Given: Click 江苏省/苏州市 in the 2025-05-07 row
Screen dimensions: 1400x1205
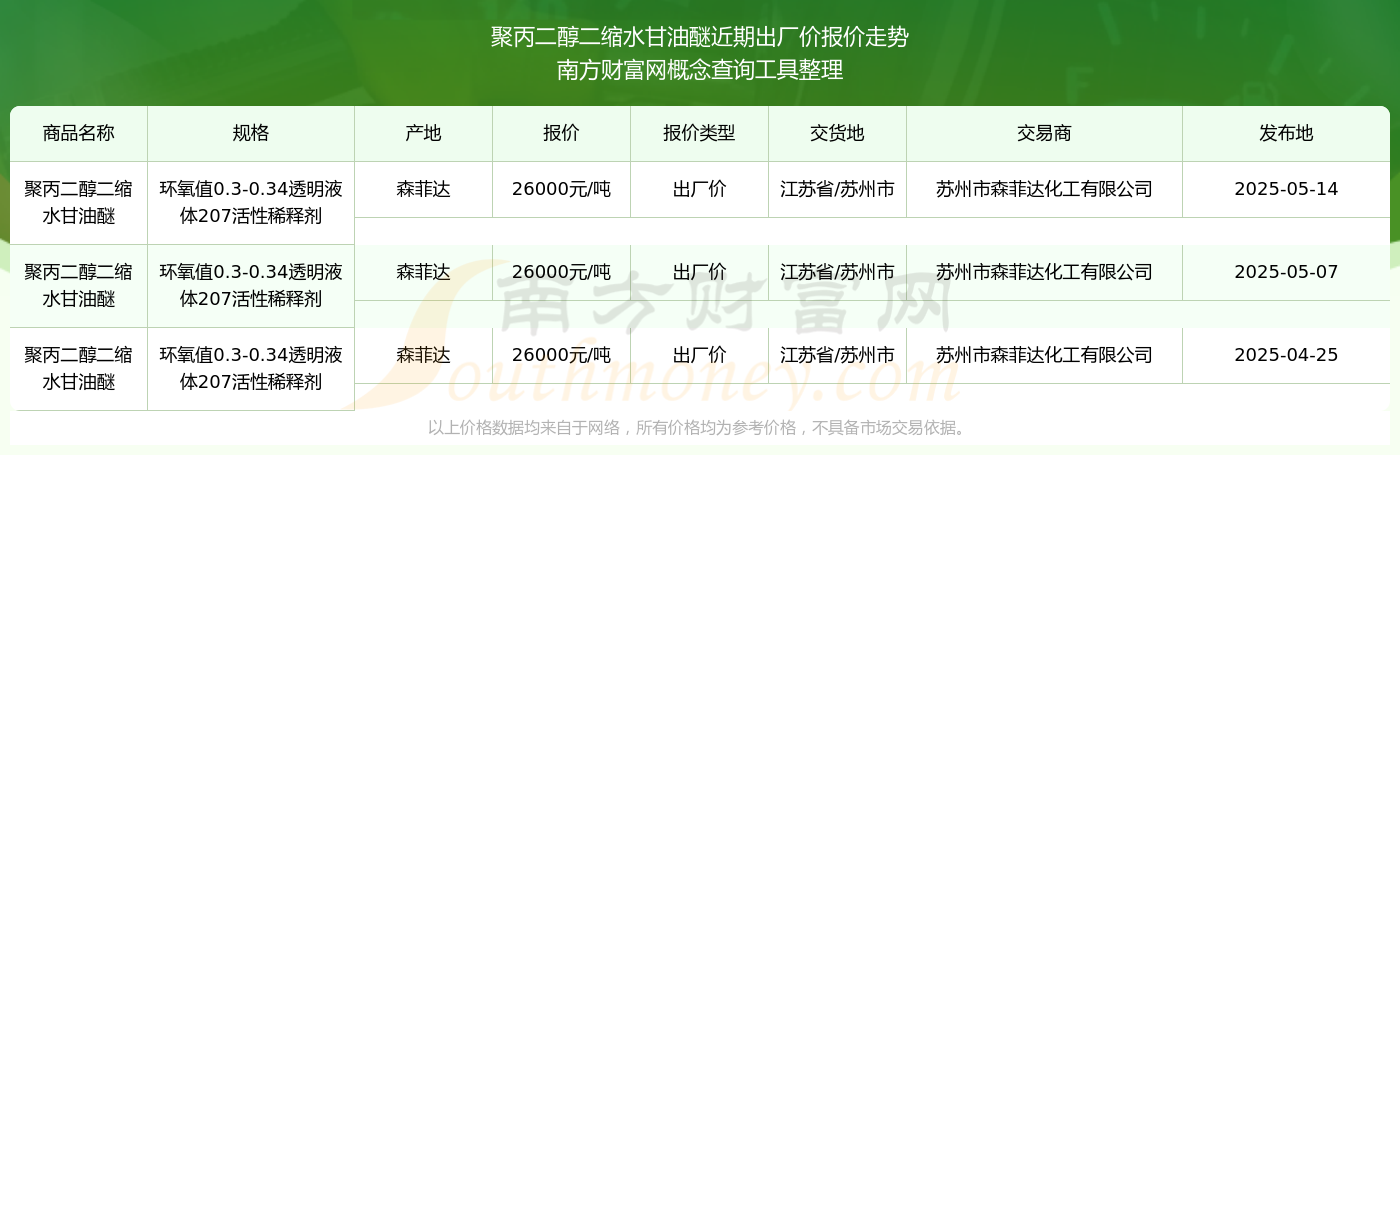Looking at the screenshot, I should pos(838,273).
